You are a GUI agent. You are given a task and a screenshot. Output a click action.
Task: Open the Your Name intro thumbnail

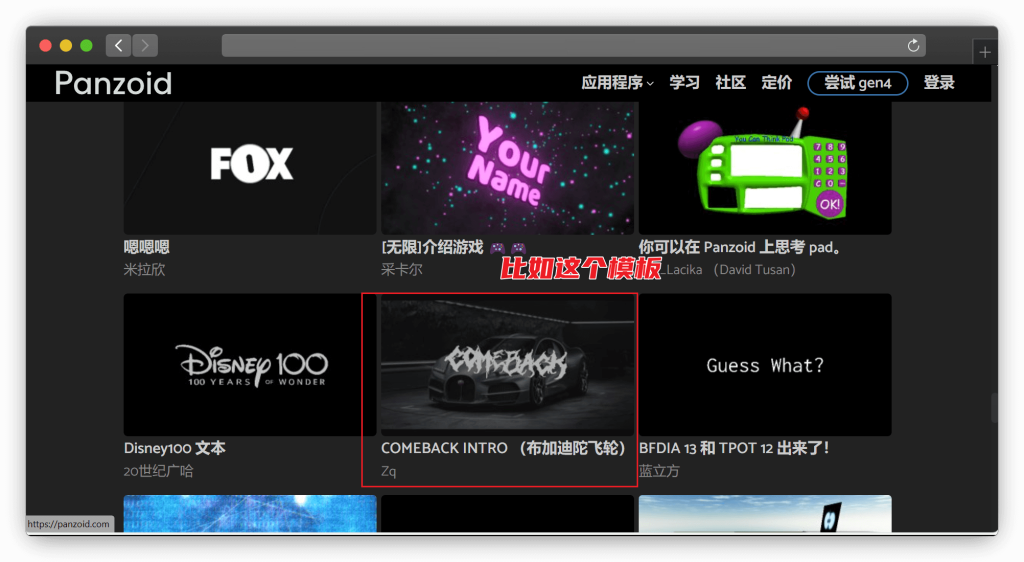(507, 166)
